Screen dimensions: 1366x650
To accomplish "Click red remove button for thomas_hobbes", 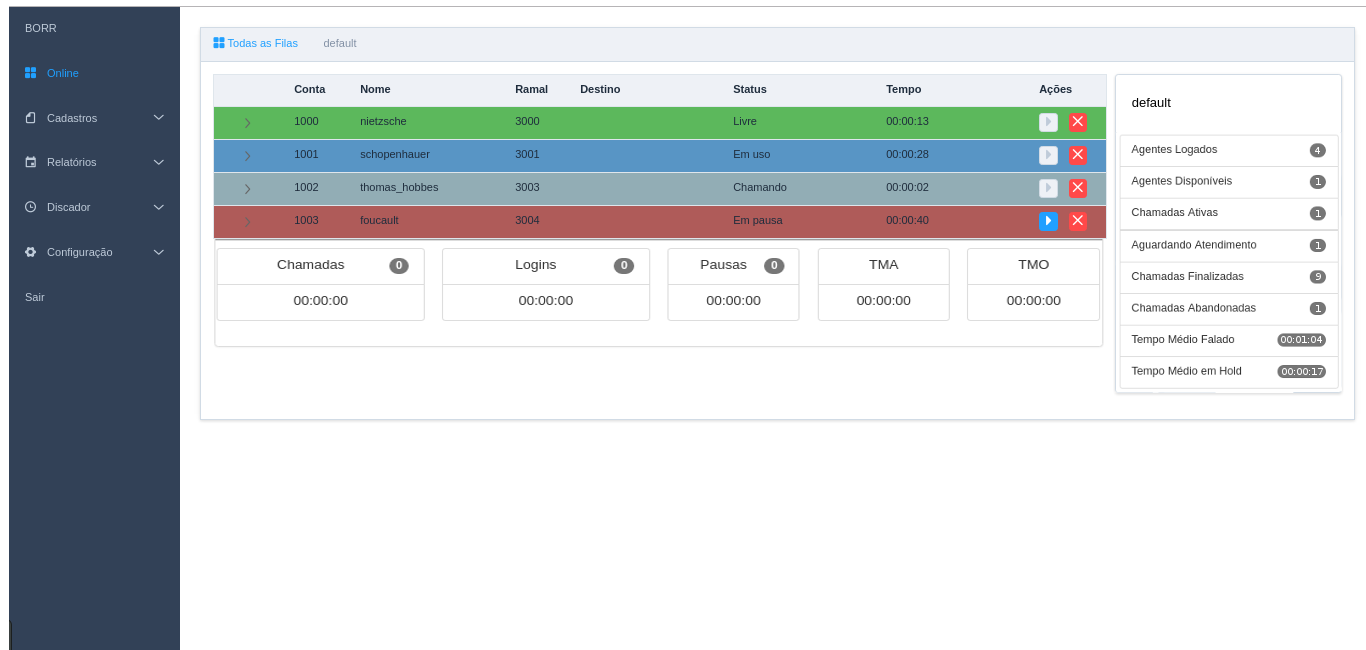I will click(x=1077, y=188).
